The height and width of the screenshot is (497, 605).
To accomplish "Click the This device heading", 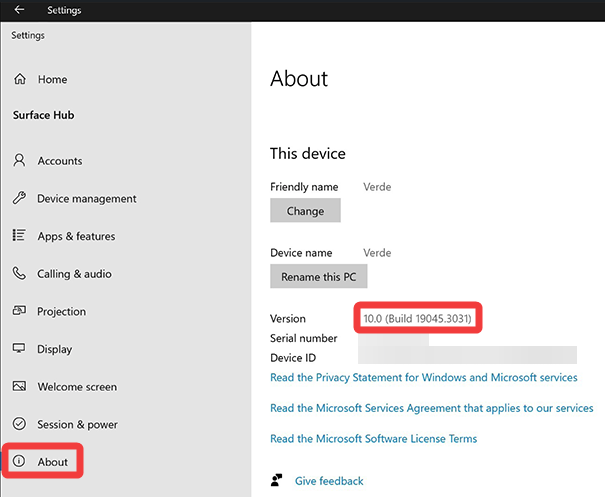I will 308,154.
